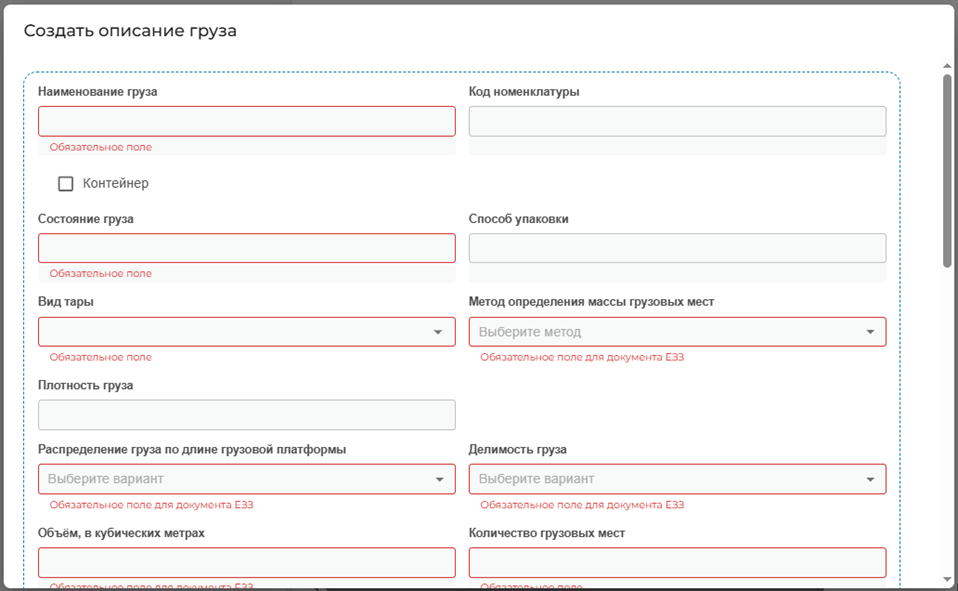Open the Вид тары dropdown
The image size is (958, 591).
tap(247, 332)
